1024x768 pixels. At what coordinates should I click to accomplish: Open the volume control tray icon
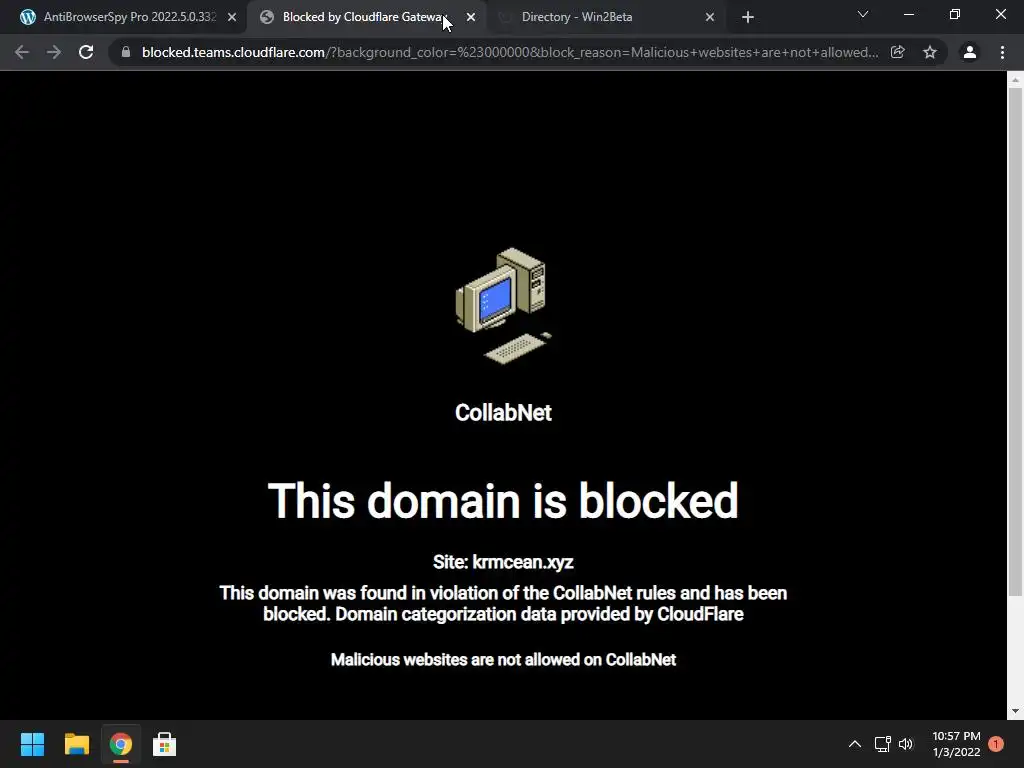(906, 744)
